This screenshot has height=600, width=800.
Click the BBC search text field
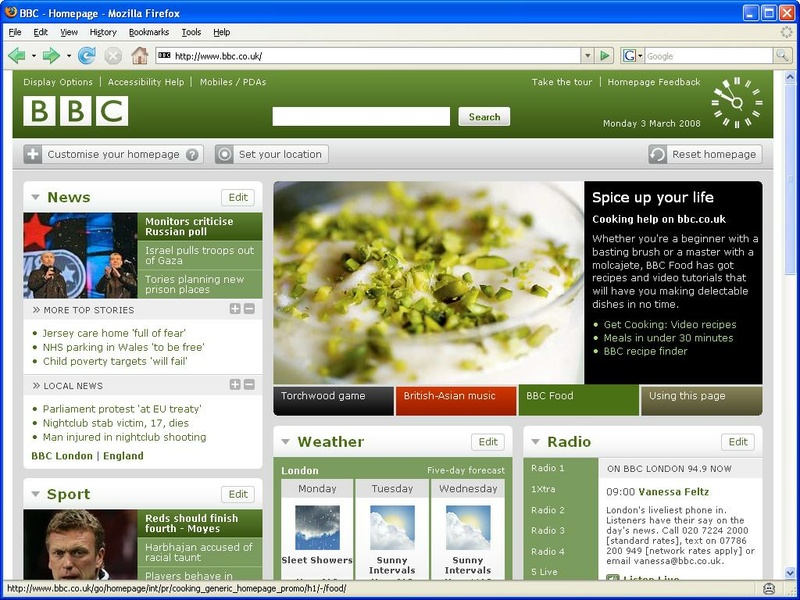coord(361,117)
